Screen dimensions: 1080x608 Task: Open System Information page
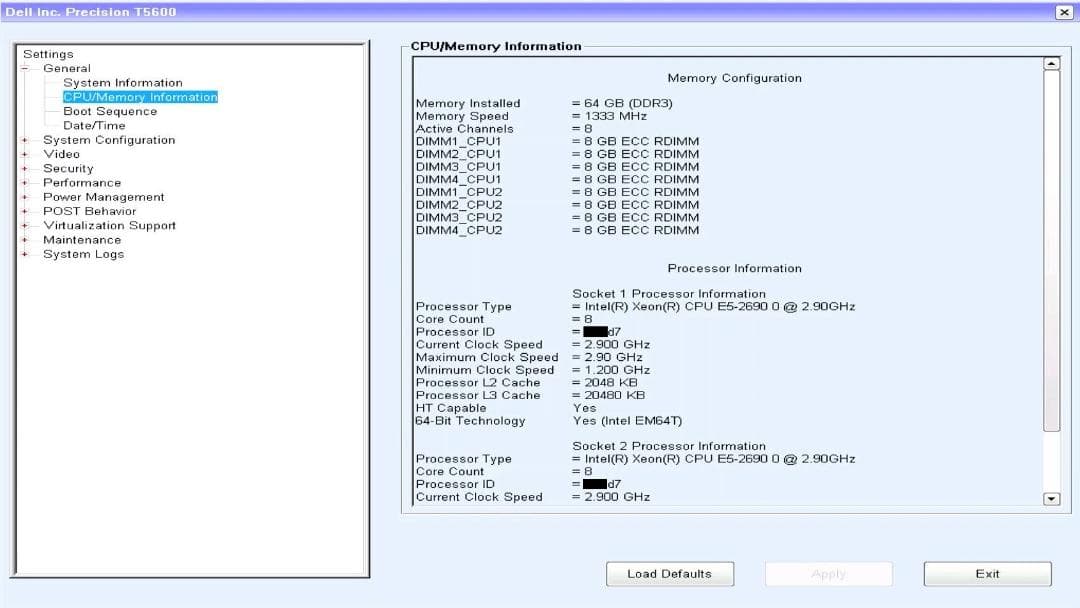[123, 83]
